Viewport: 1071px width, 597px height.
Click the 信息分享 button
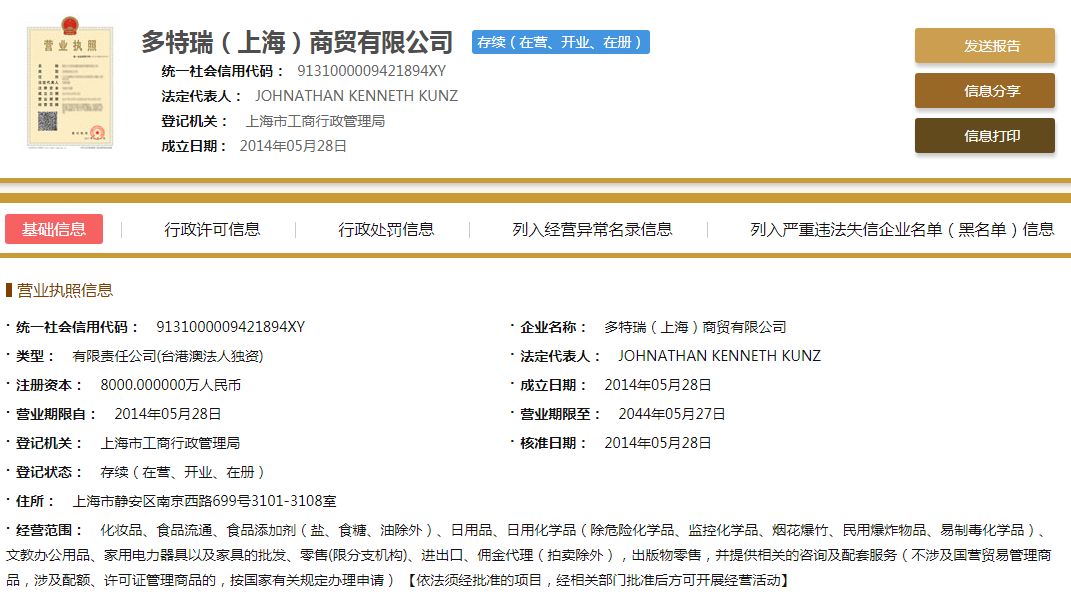tap(984, 91)
